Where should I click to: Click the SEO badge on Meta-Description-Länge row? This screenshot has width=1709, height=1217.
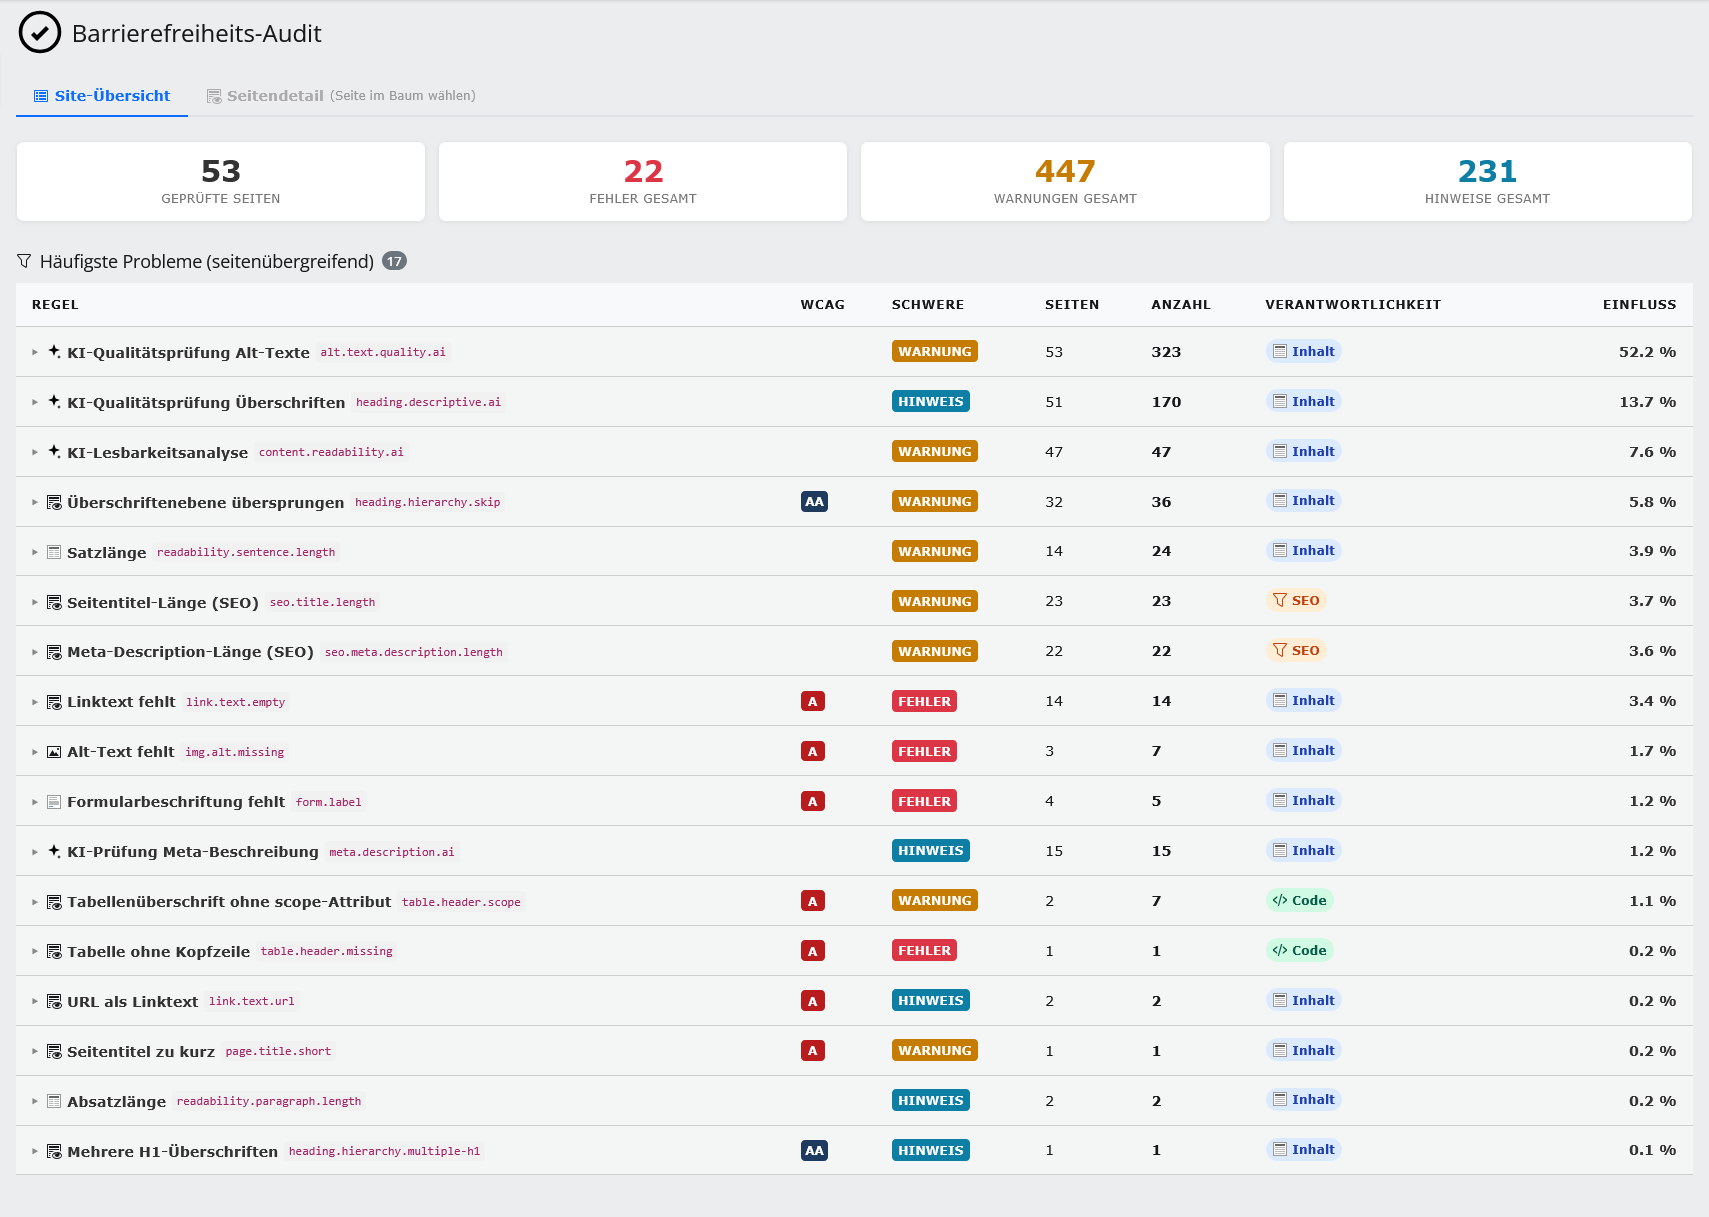click(x=1296, y=650)
